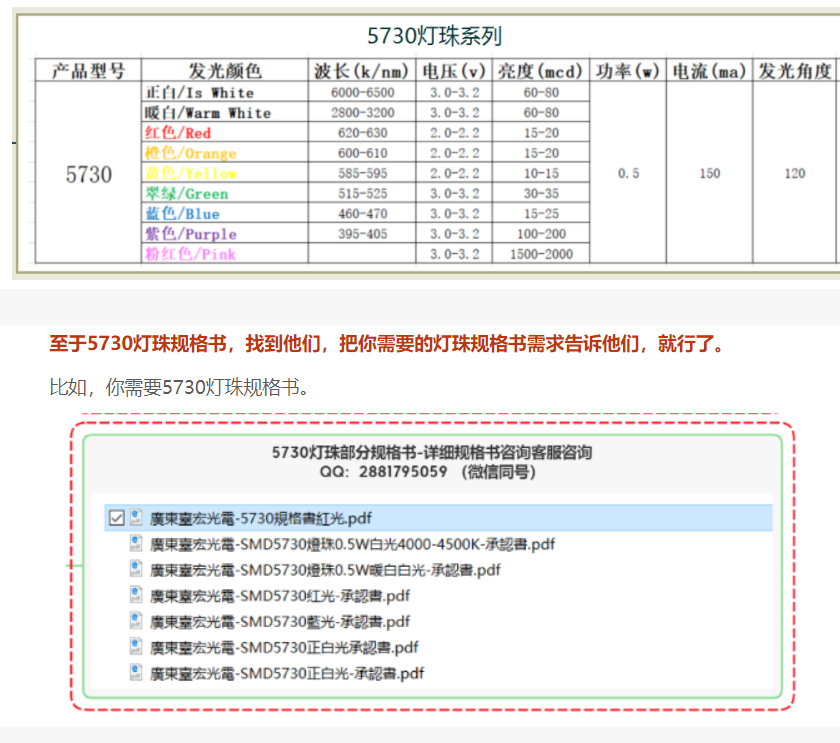Click the PDF icon of SMD5730紅光-承認書.pdf
The image size is (840, 743).
136,595
